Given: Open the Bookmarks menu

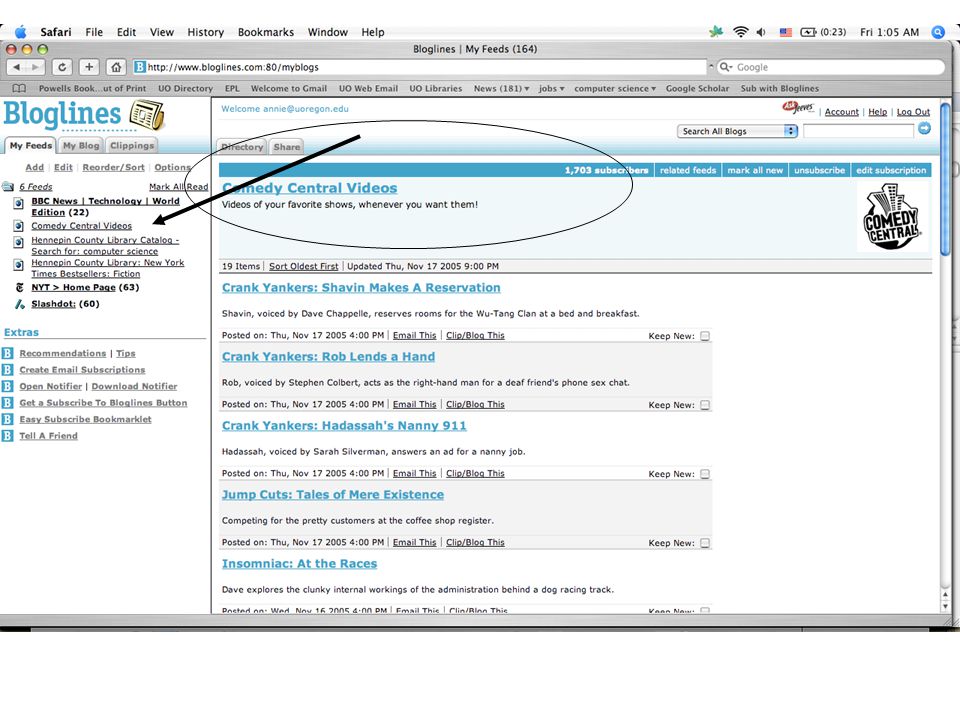Looking at the screenshot, I should [x=266, y=32].
